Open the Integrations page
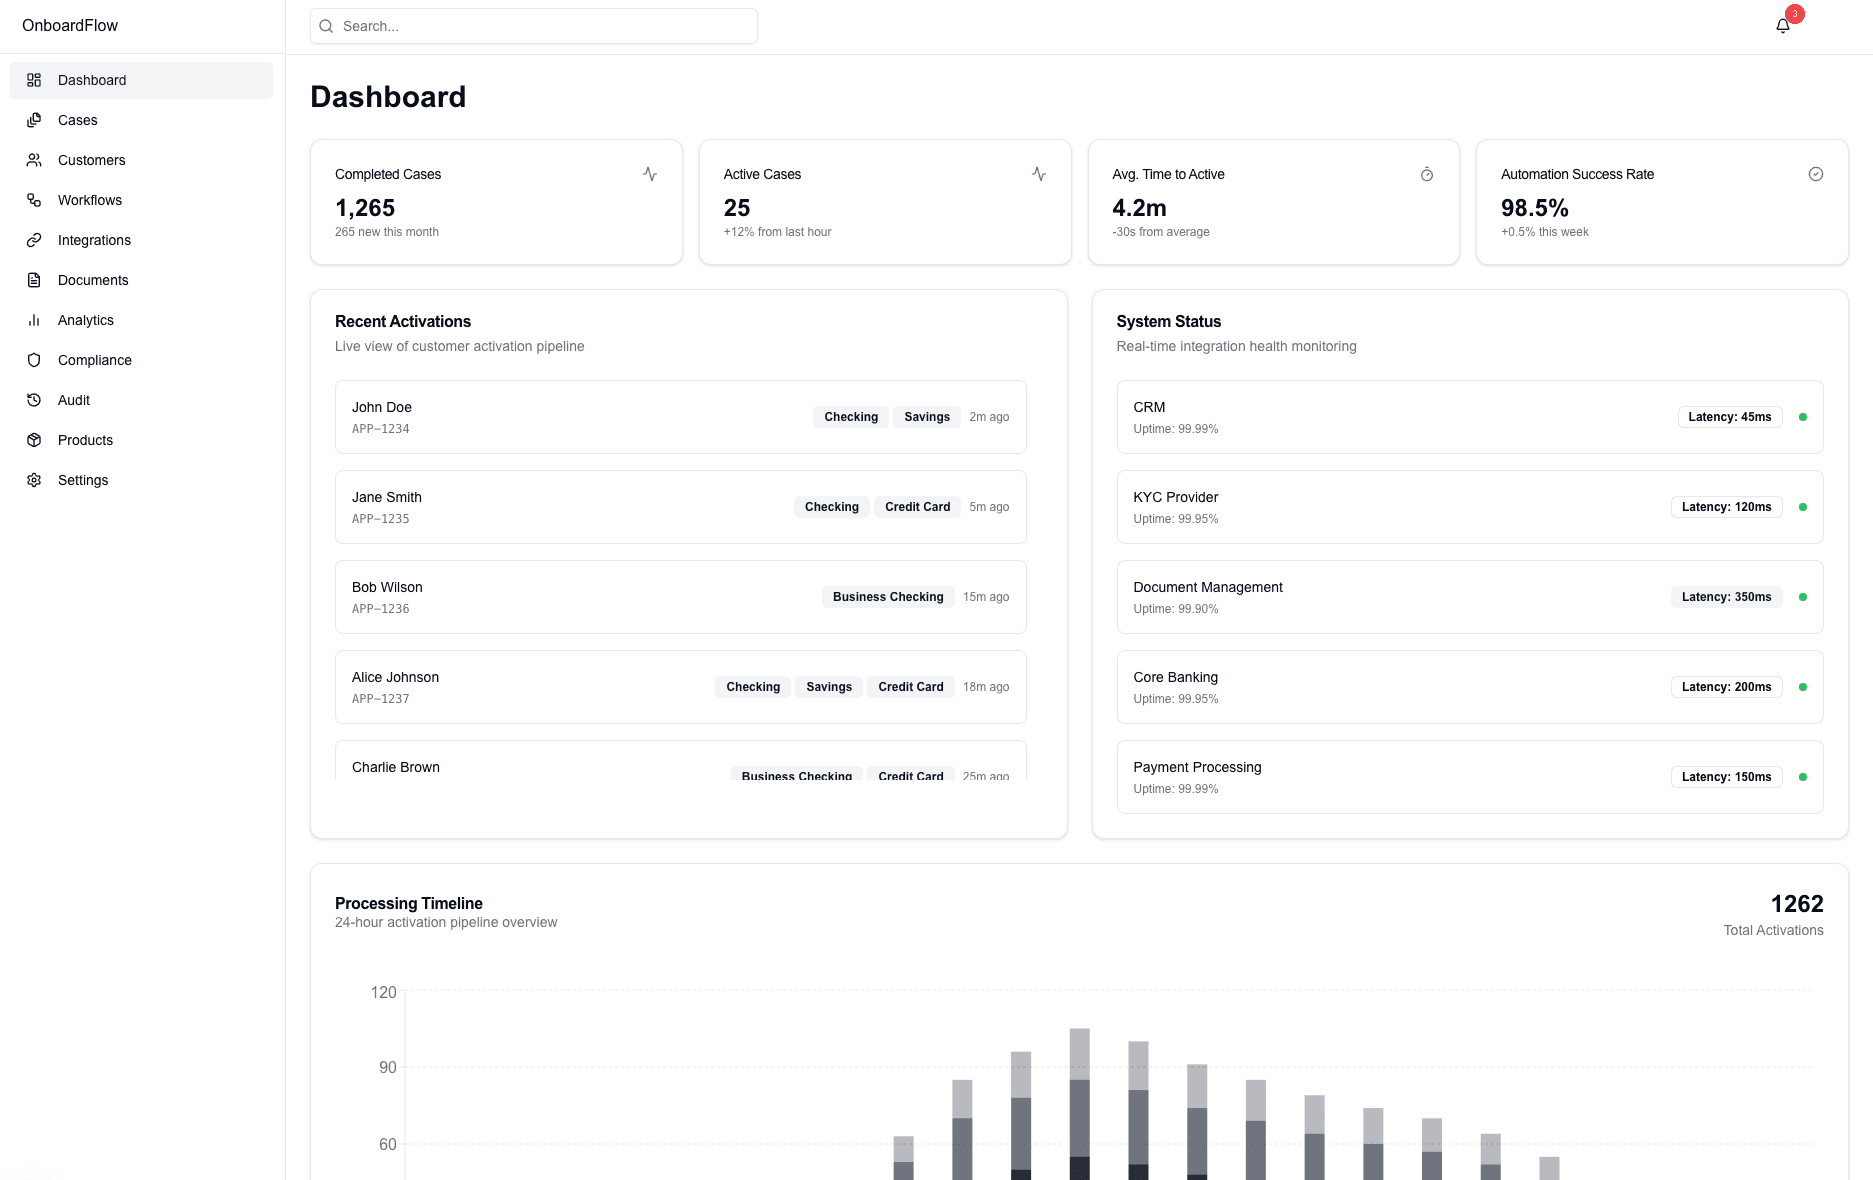1873x1180 pixels. (141, 240)
